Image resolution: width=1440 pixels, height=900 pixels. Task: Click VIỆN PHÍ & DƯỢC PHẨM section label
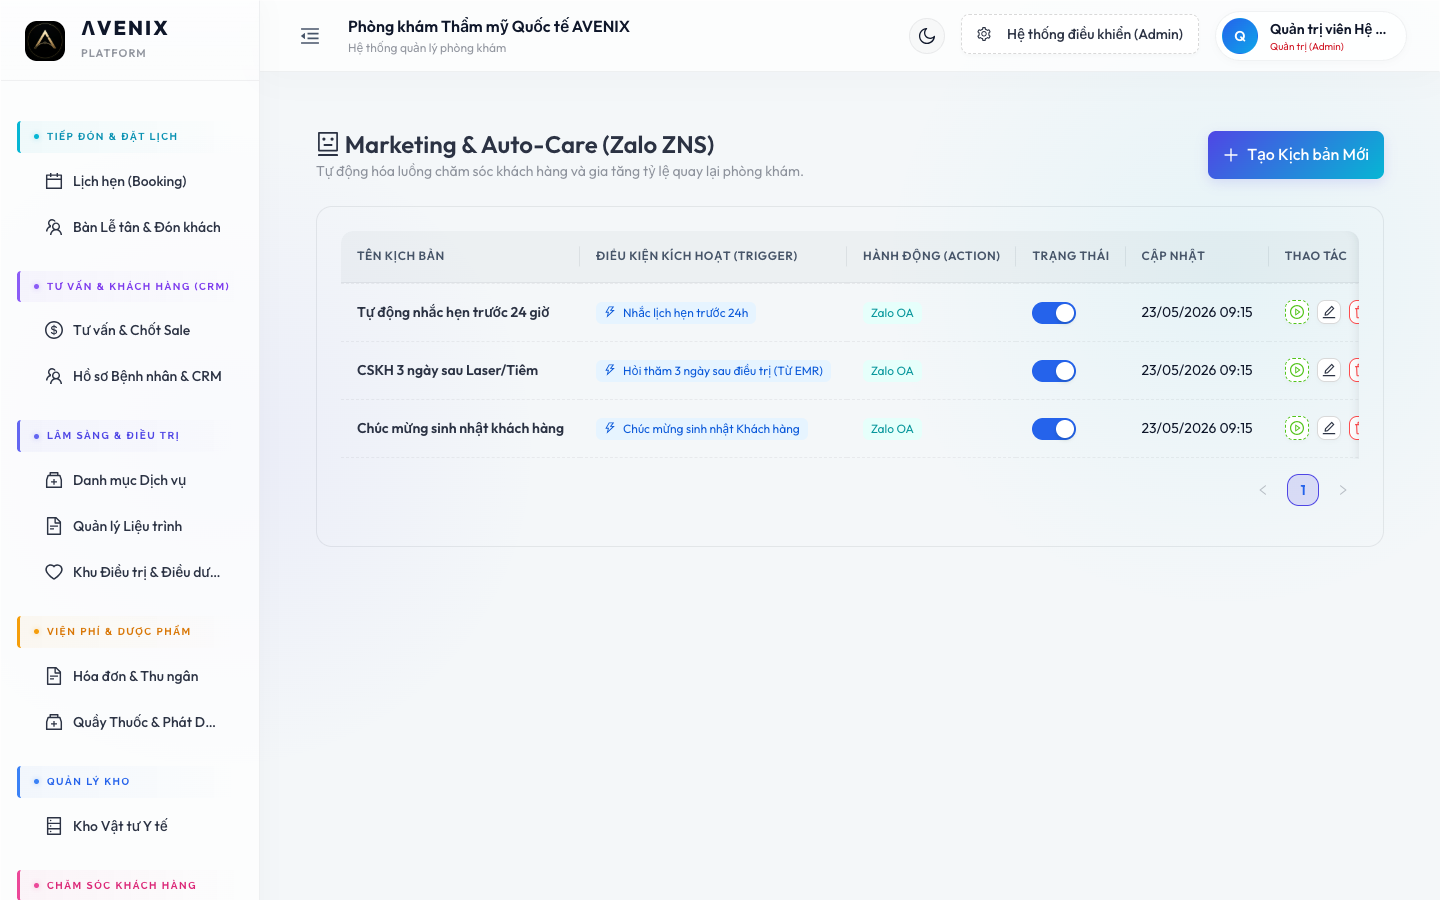click(119, 631)
